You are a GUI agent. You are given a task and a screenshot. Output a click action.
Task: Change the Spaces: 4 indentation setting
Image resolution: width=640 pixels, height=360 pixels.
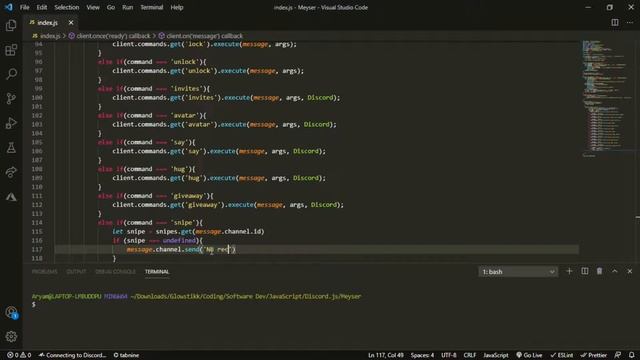422,355
